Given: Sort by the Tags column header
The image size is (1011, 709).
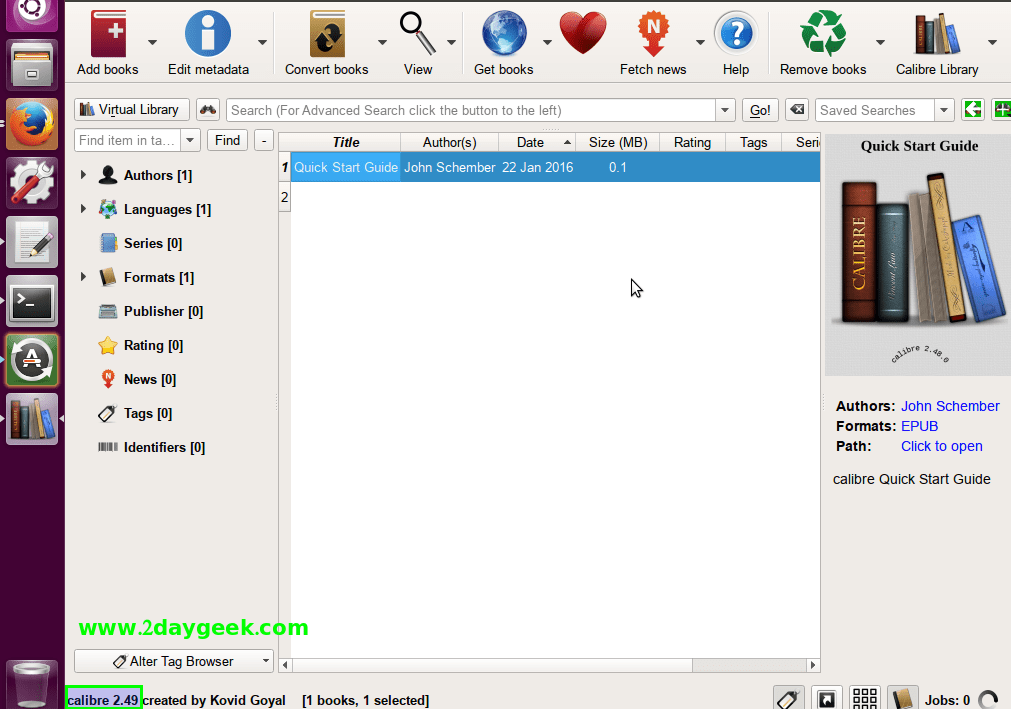Looking at the screenshot, I should point(753,142).
